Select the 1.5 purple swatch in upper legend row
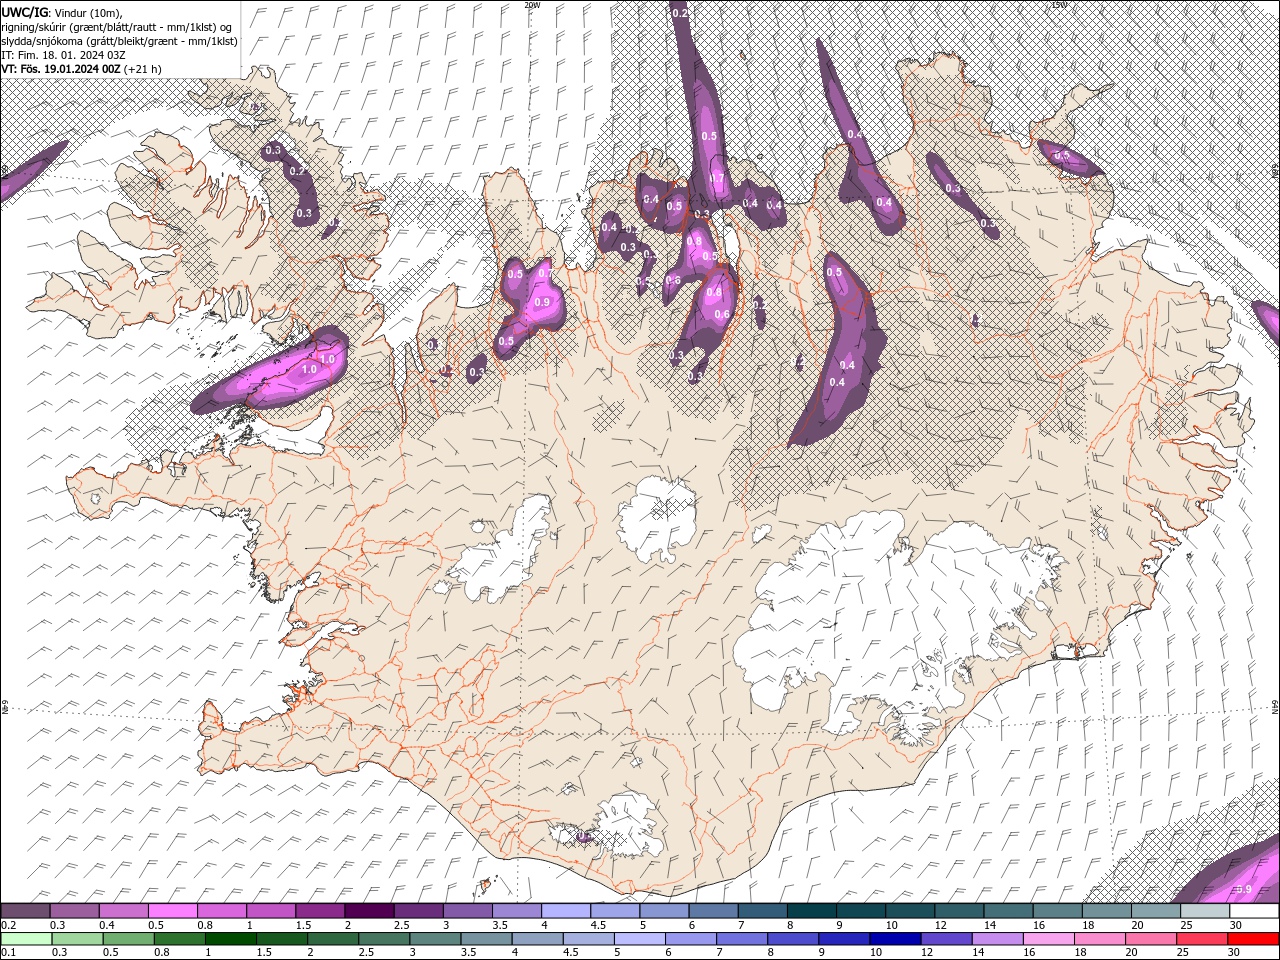The width and height of the screenshot is (1280, 960). click(x=319, y=911)
